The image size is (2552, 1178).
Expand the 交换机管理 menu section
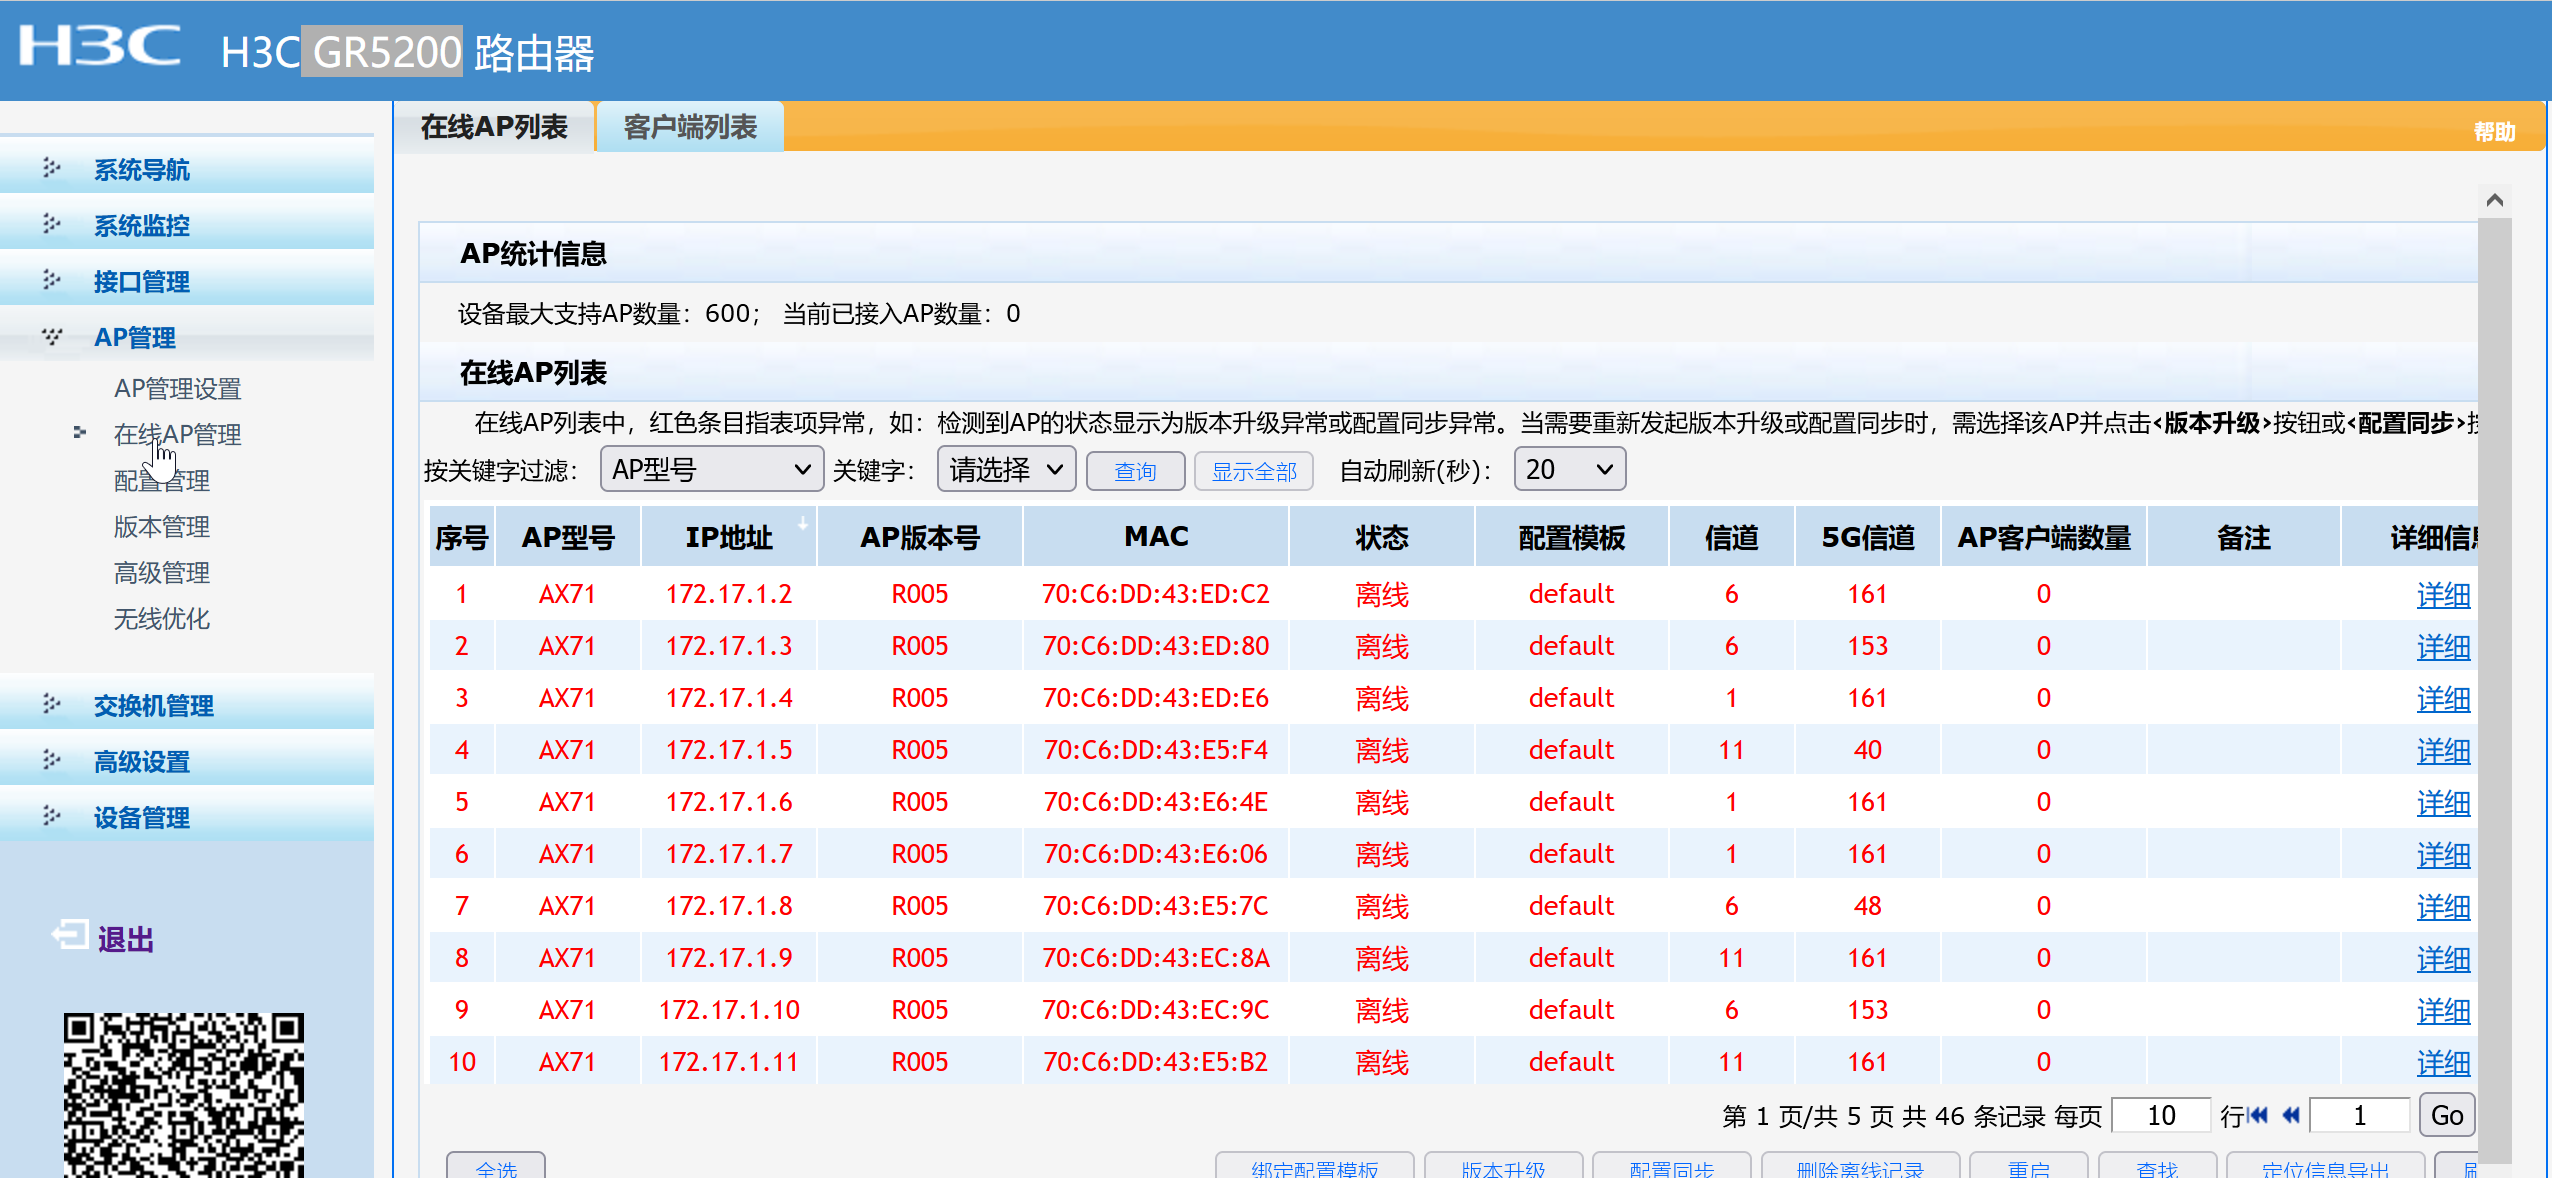point(153,706)
